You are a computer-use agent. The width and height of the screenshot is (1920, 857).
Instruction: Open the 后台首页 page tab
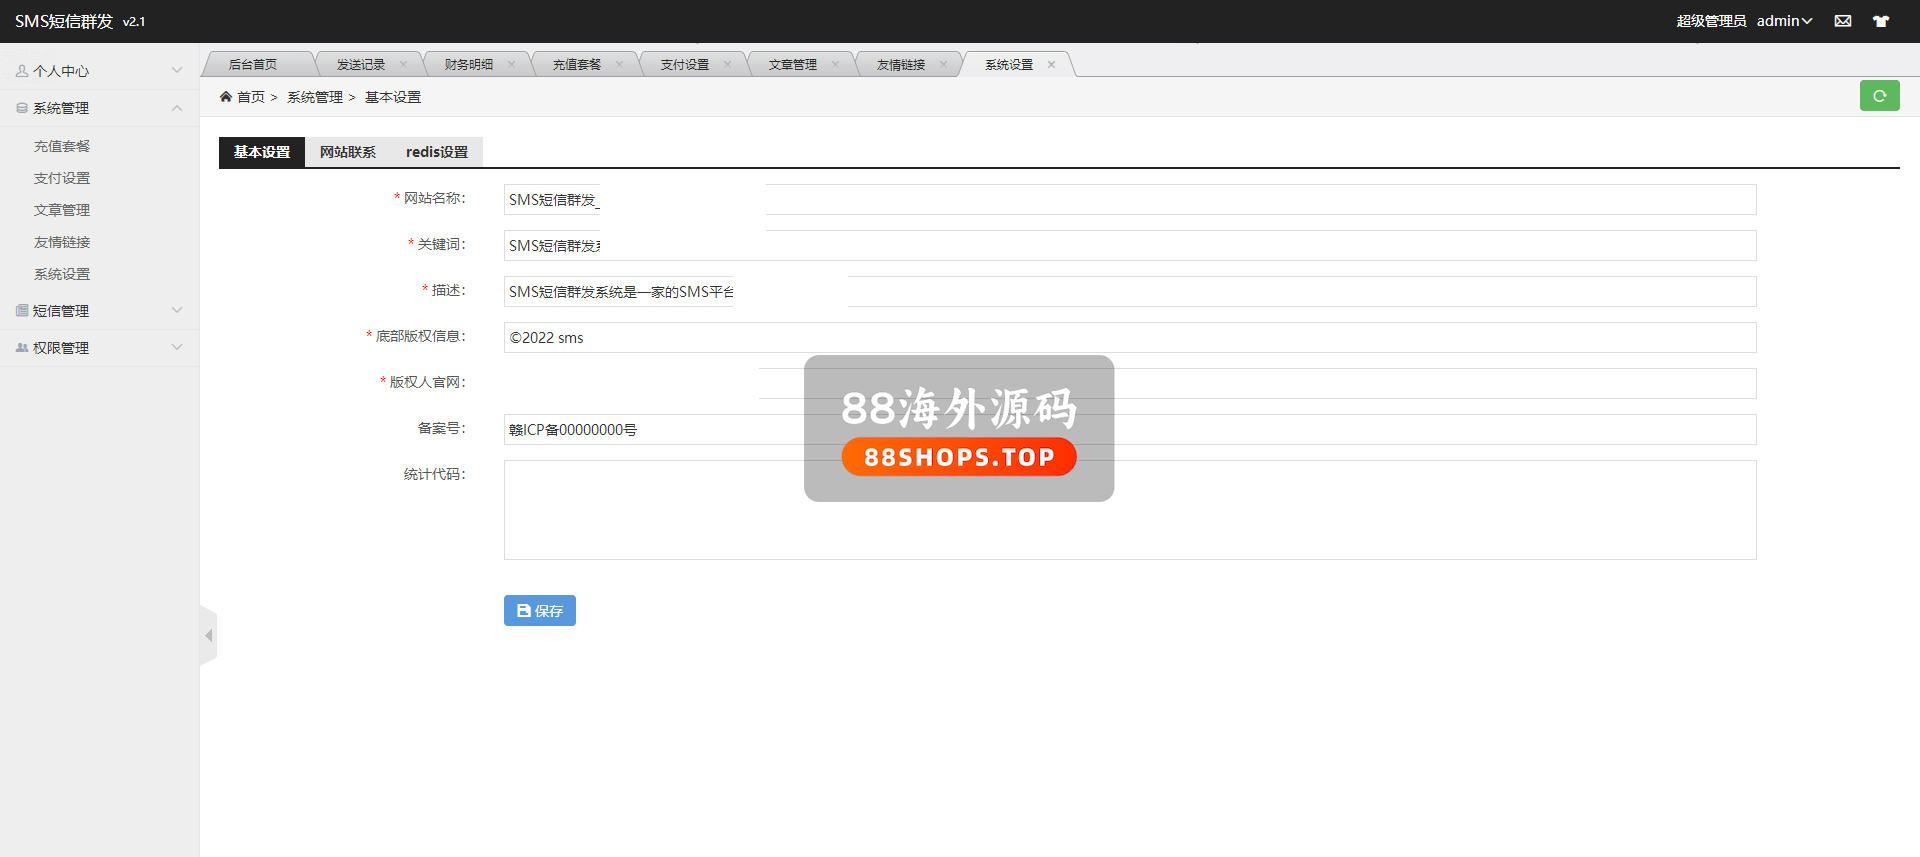[253, 65]
